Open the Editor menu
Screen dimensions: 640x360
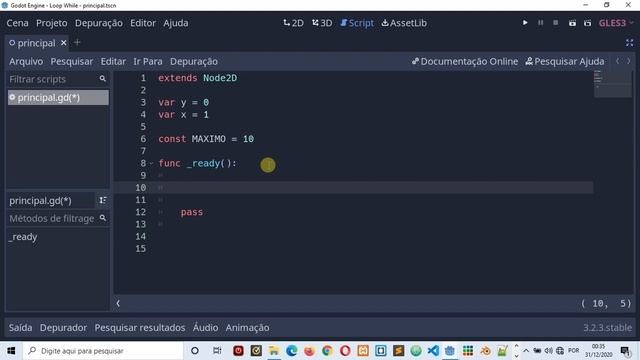point(143,23)
